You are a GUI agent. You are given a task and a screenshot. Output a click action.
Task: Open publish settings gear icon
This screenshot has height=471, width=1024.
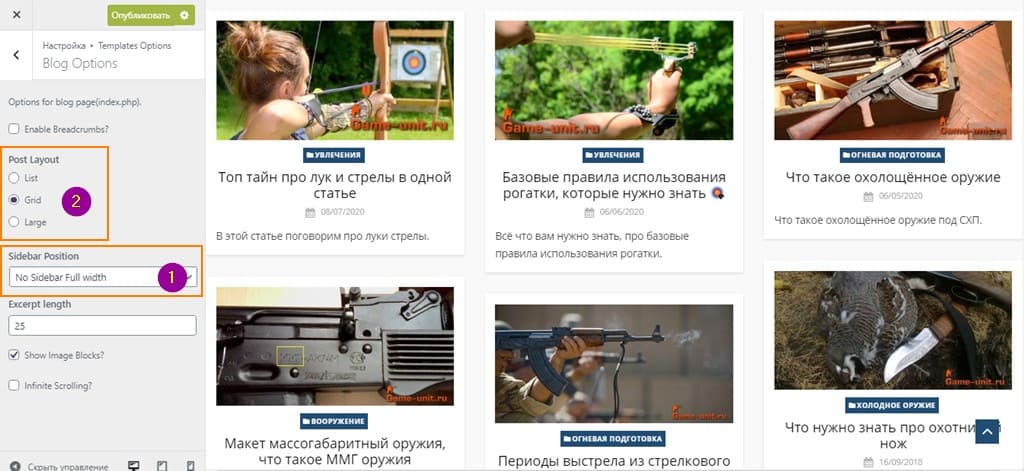[x=184, y=15]
